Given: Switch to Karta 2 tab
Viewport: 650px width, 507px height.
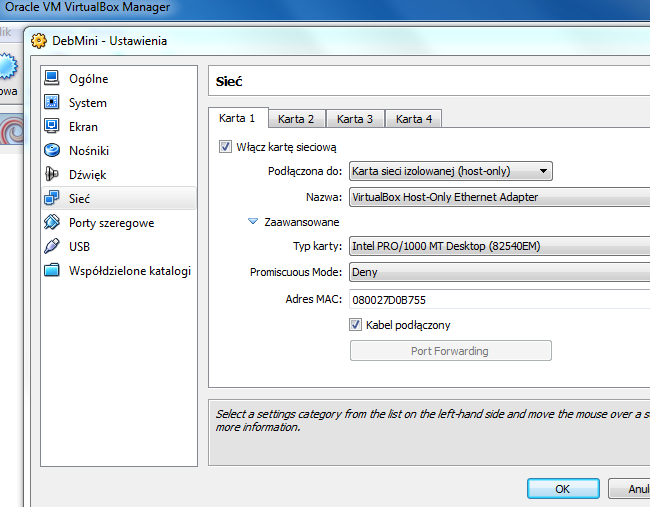Looking at the screenshot, I should [297, 119].
